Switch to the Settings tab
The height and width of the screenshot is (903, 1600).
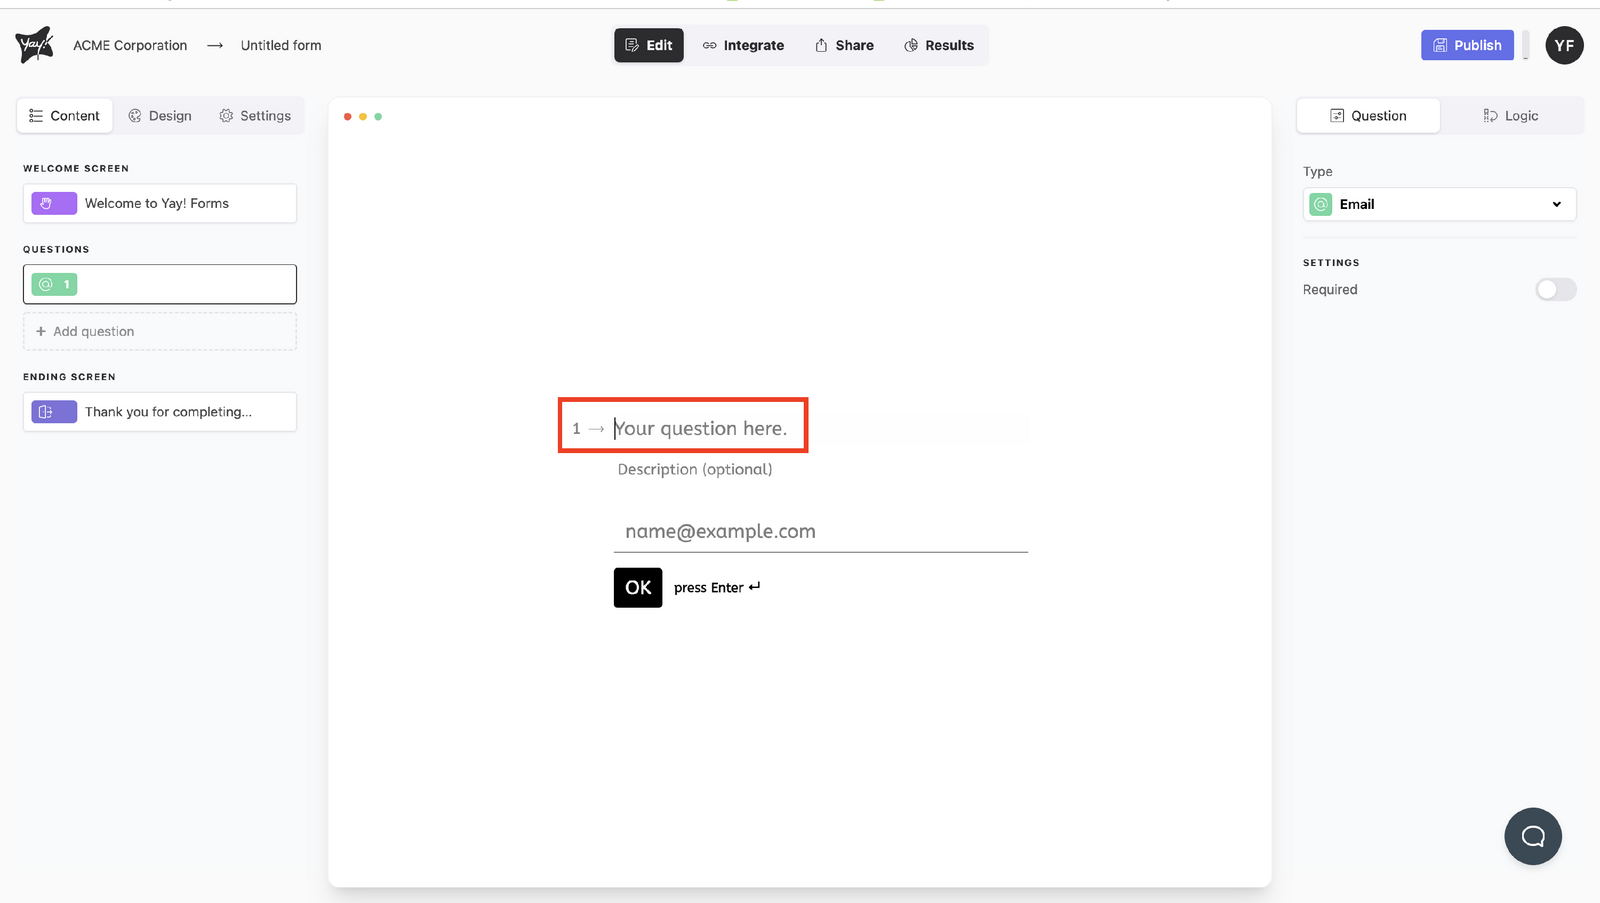(255, 116)
